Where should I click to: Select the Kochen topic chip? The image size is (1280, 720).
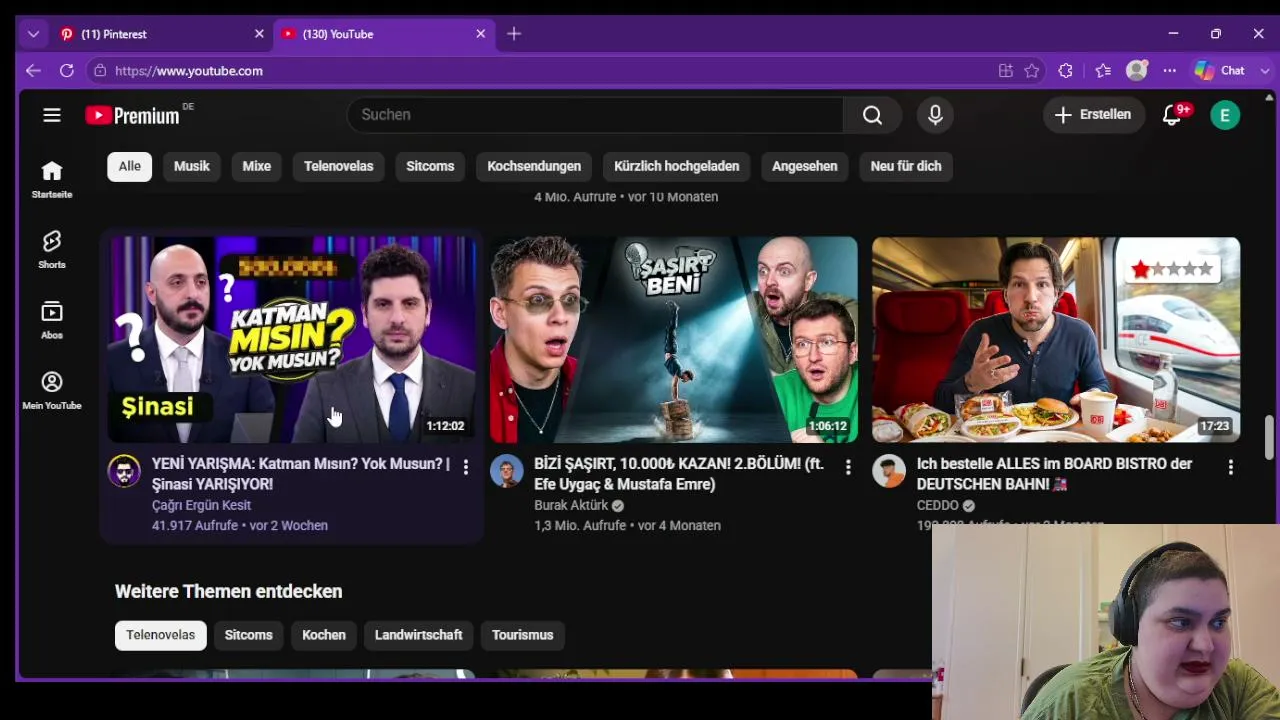pyautogui.click(x=324, y=635)
